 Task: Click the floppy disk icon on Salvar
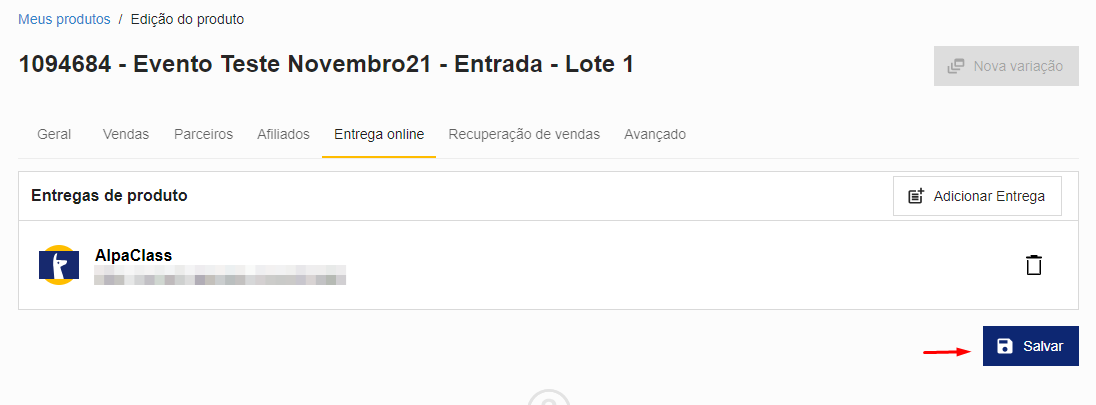pyautogui.click(x=1004, y=346)
